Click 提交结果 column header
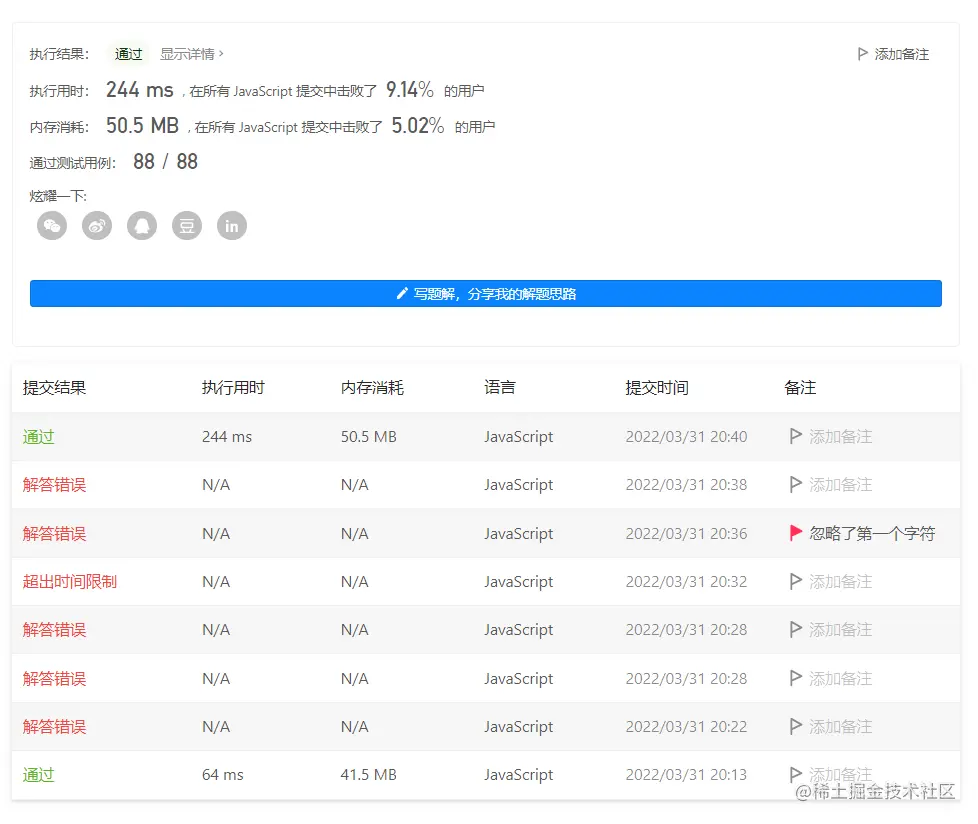 (x=54, y=387)
